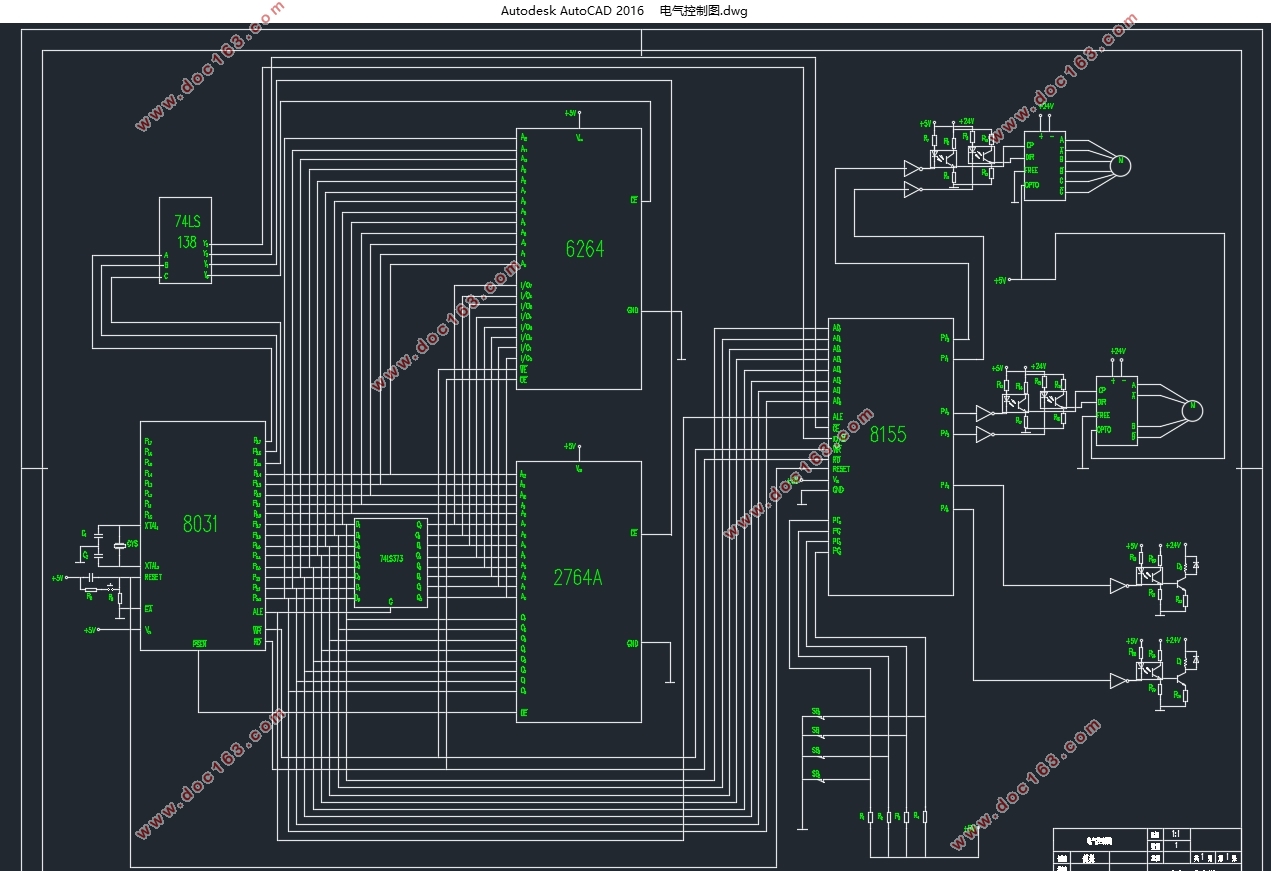This screenshot has width=1271, height=871.
Task: Click the 74LS373 latch block
Action: (x=390, y=562)
